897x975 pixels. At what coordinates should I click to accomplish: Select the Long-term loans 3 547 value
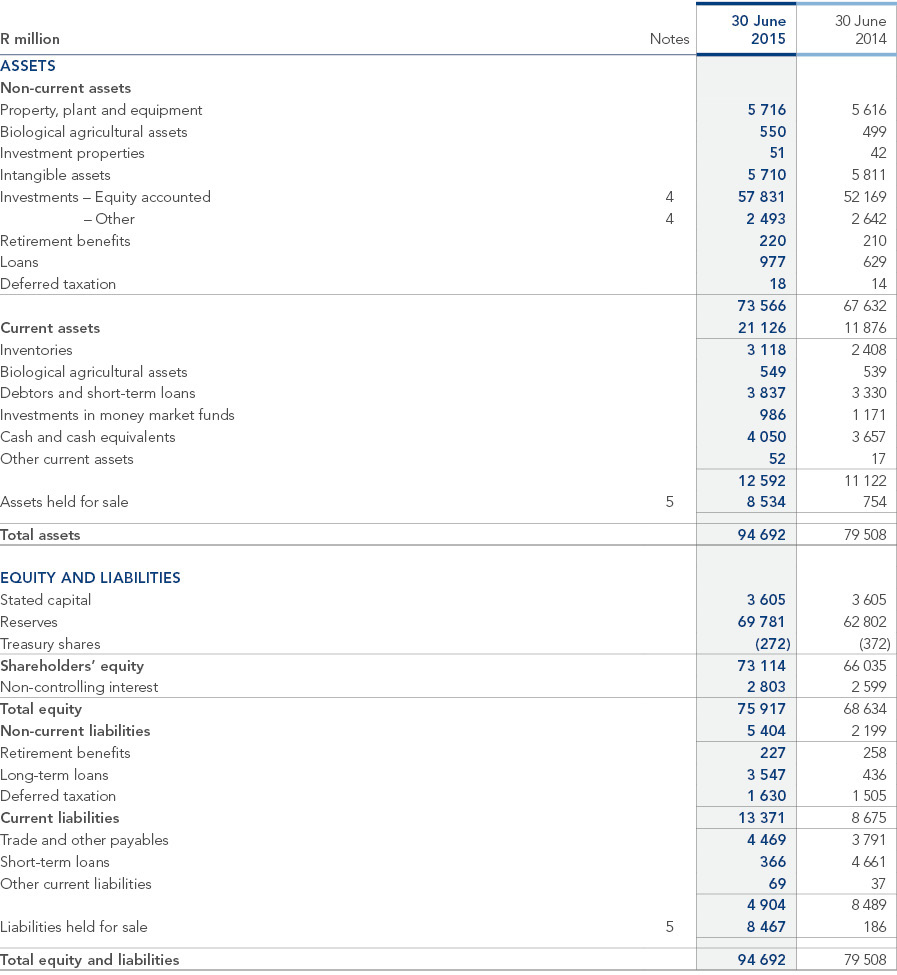pos(766,775)
